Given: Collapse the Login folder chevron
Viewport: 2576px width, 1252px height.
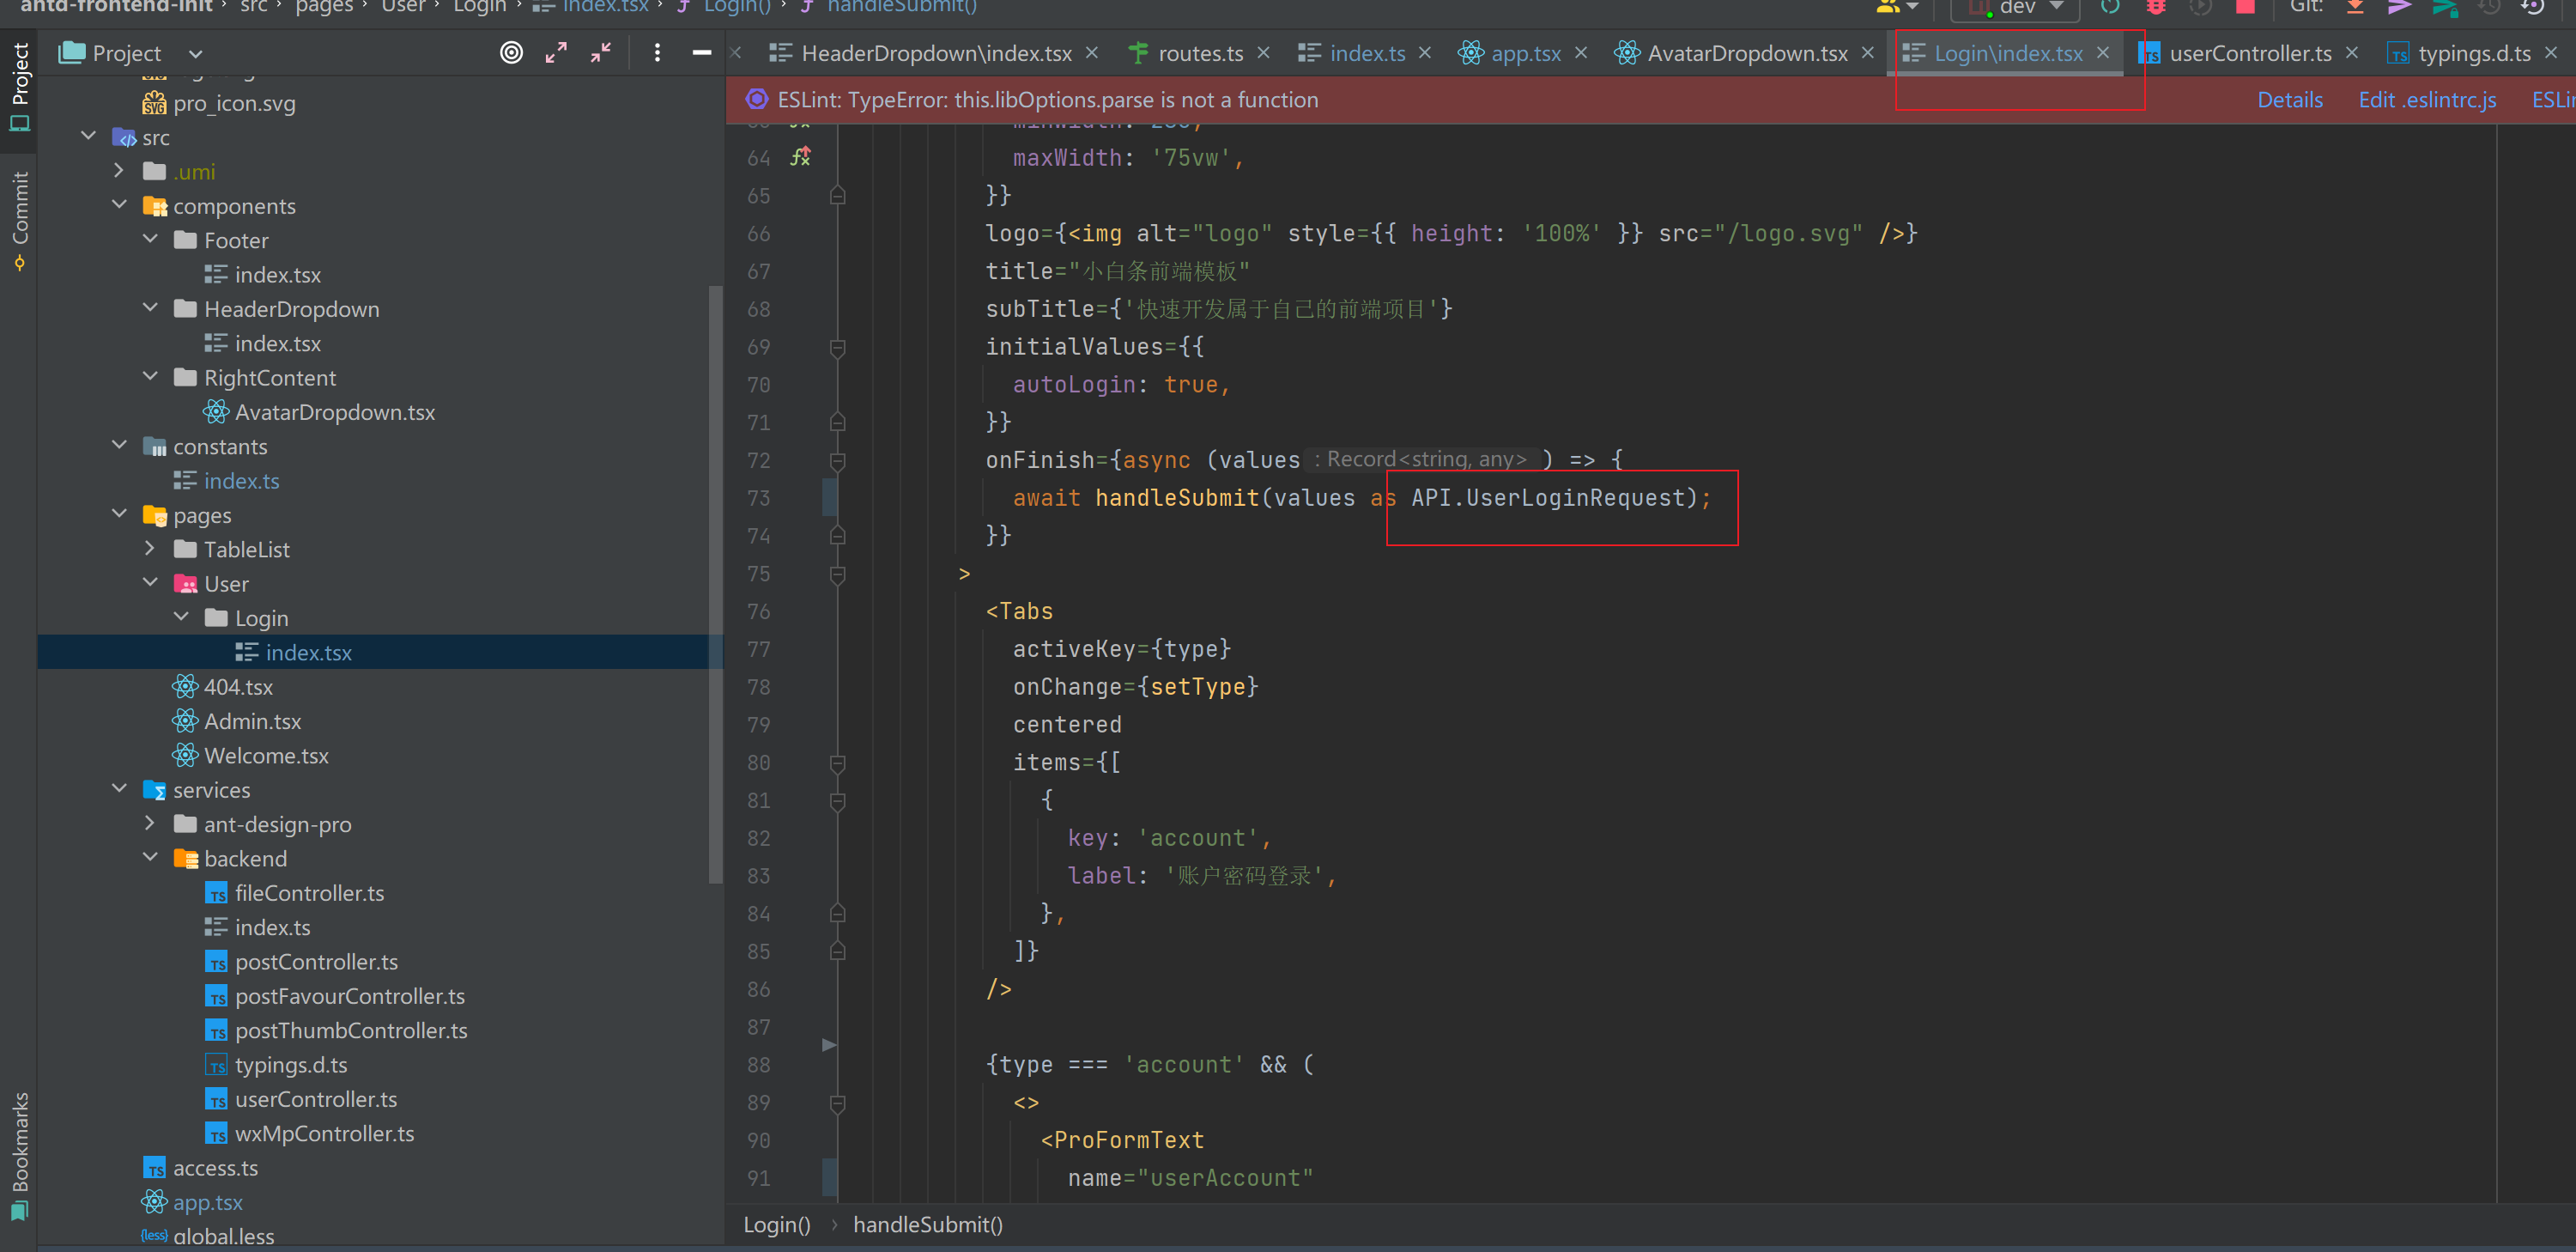Looking at the screenshot, I should pyautogui.click(x=181, y=617).
